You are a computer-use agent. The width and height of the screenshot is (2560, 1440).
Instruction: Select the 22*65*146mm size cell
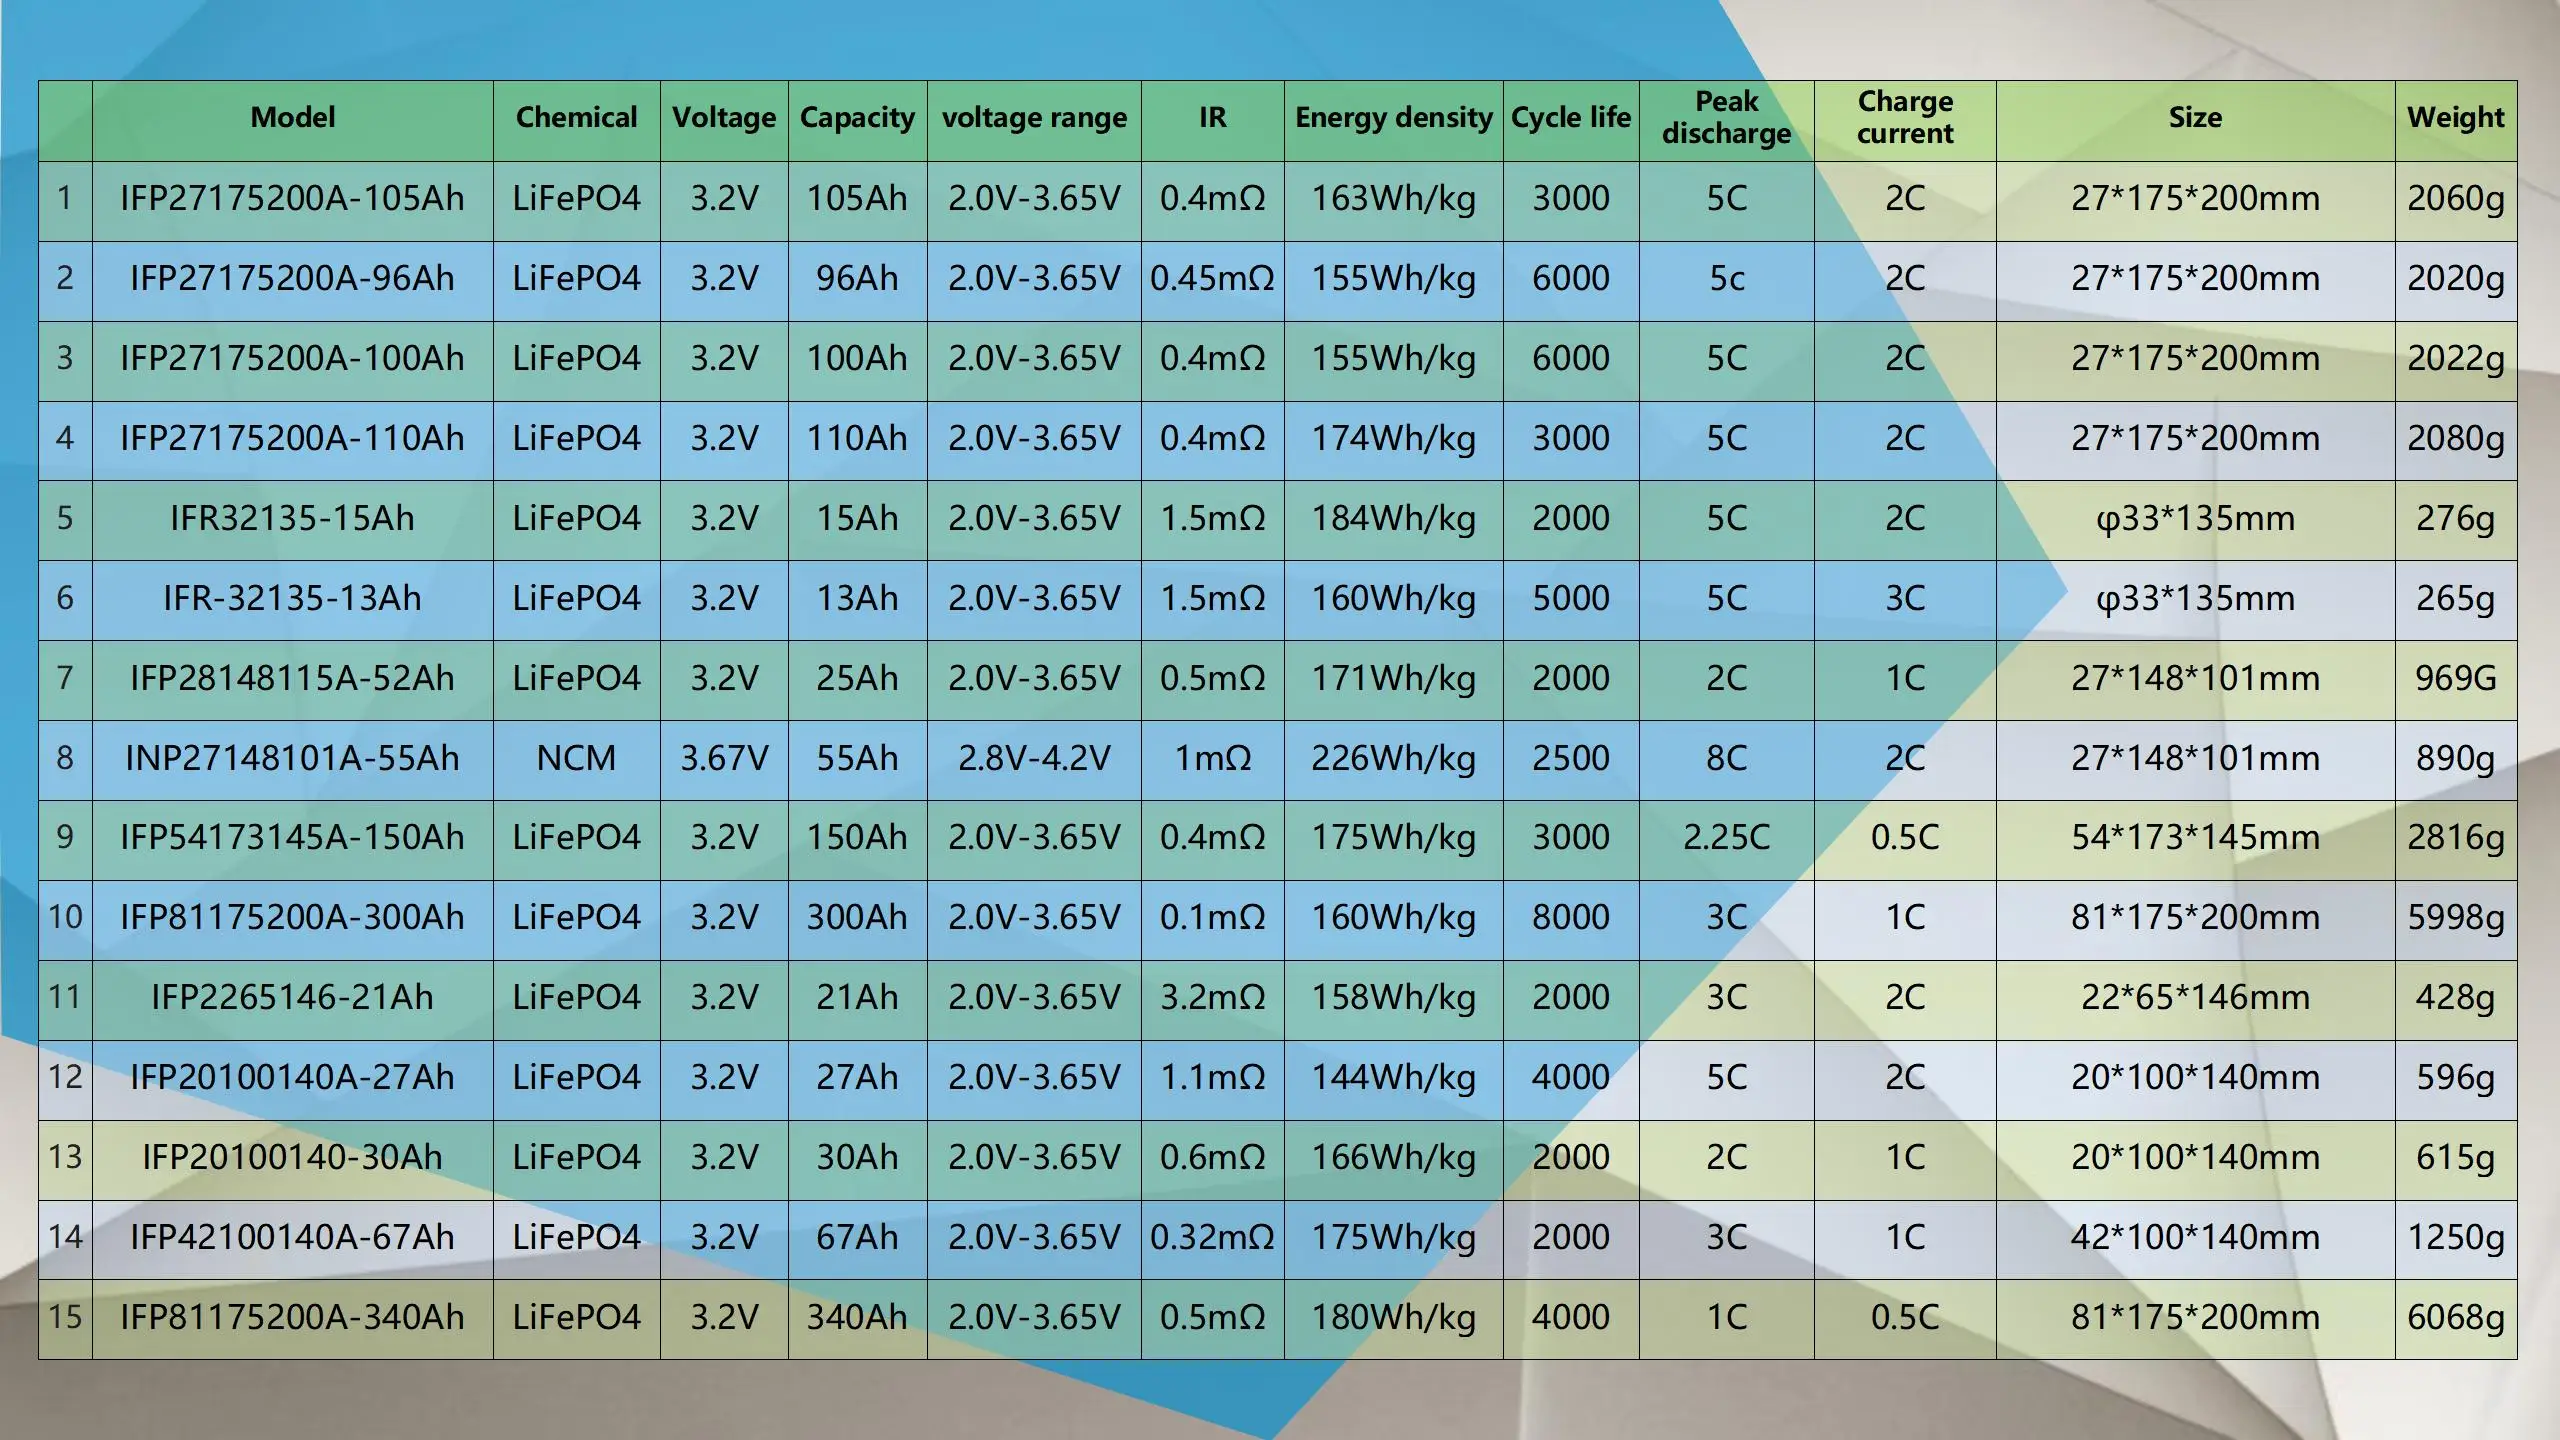click(x=2195, y=997)
